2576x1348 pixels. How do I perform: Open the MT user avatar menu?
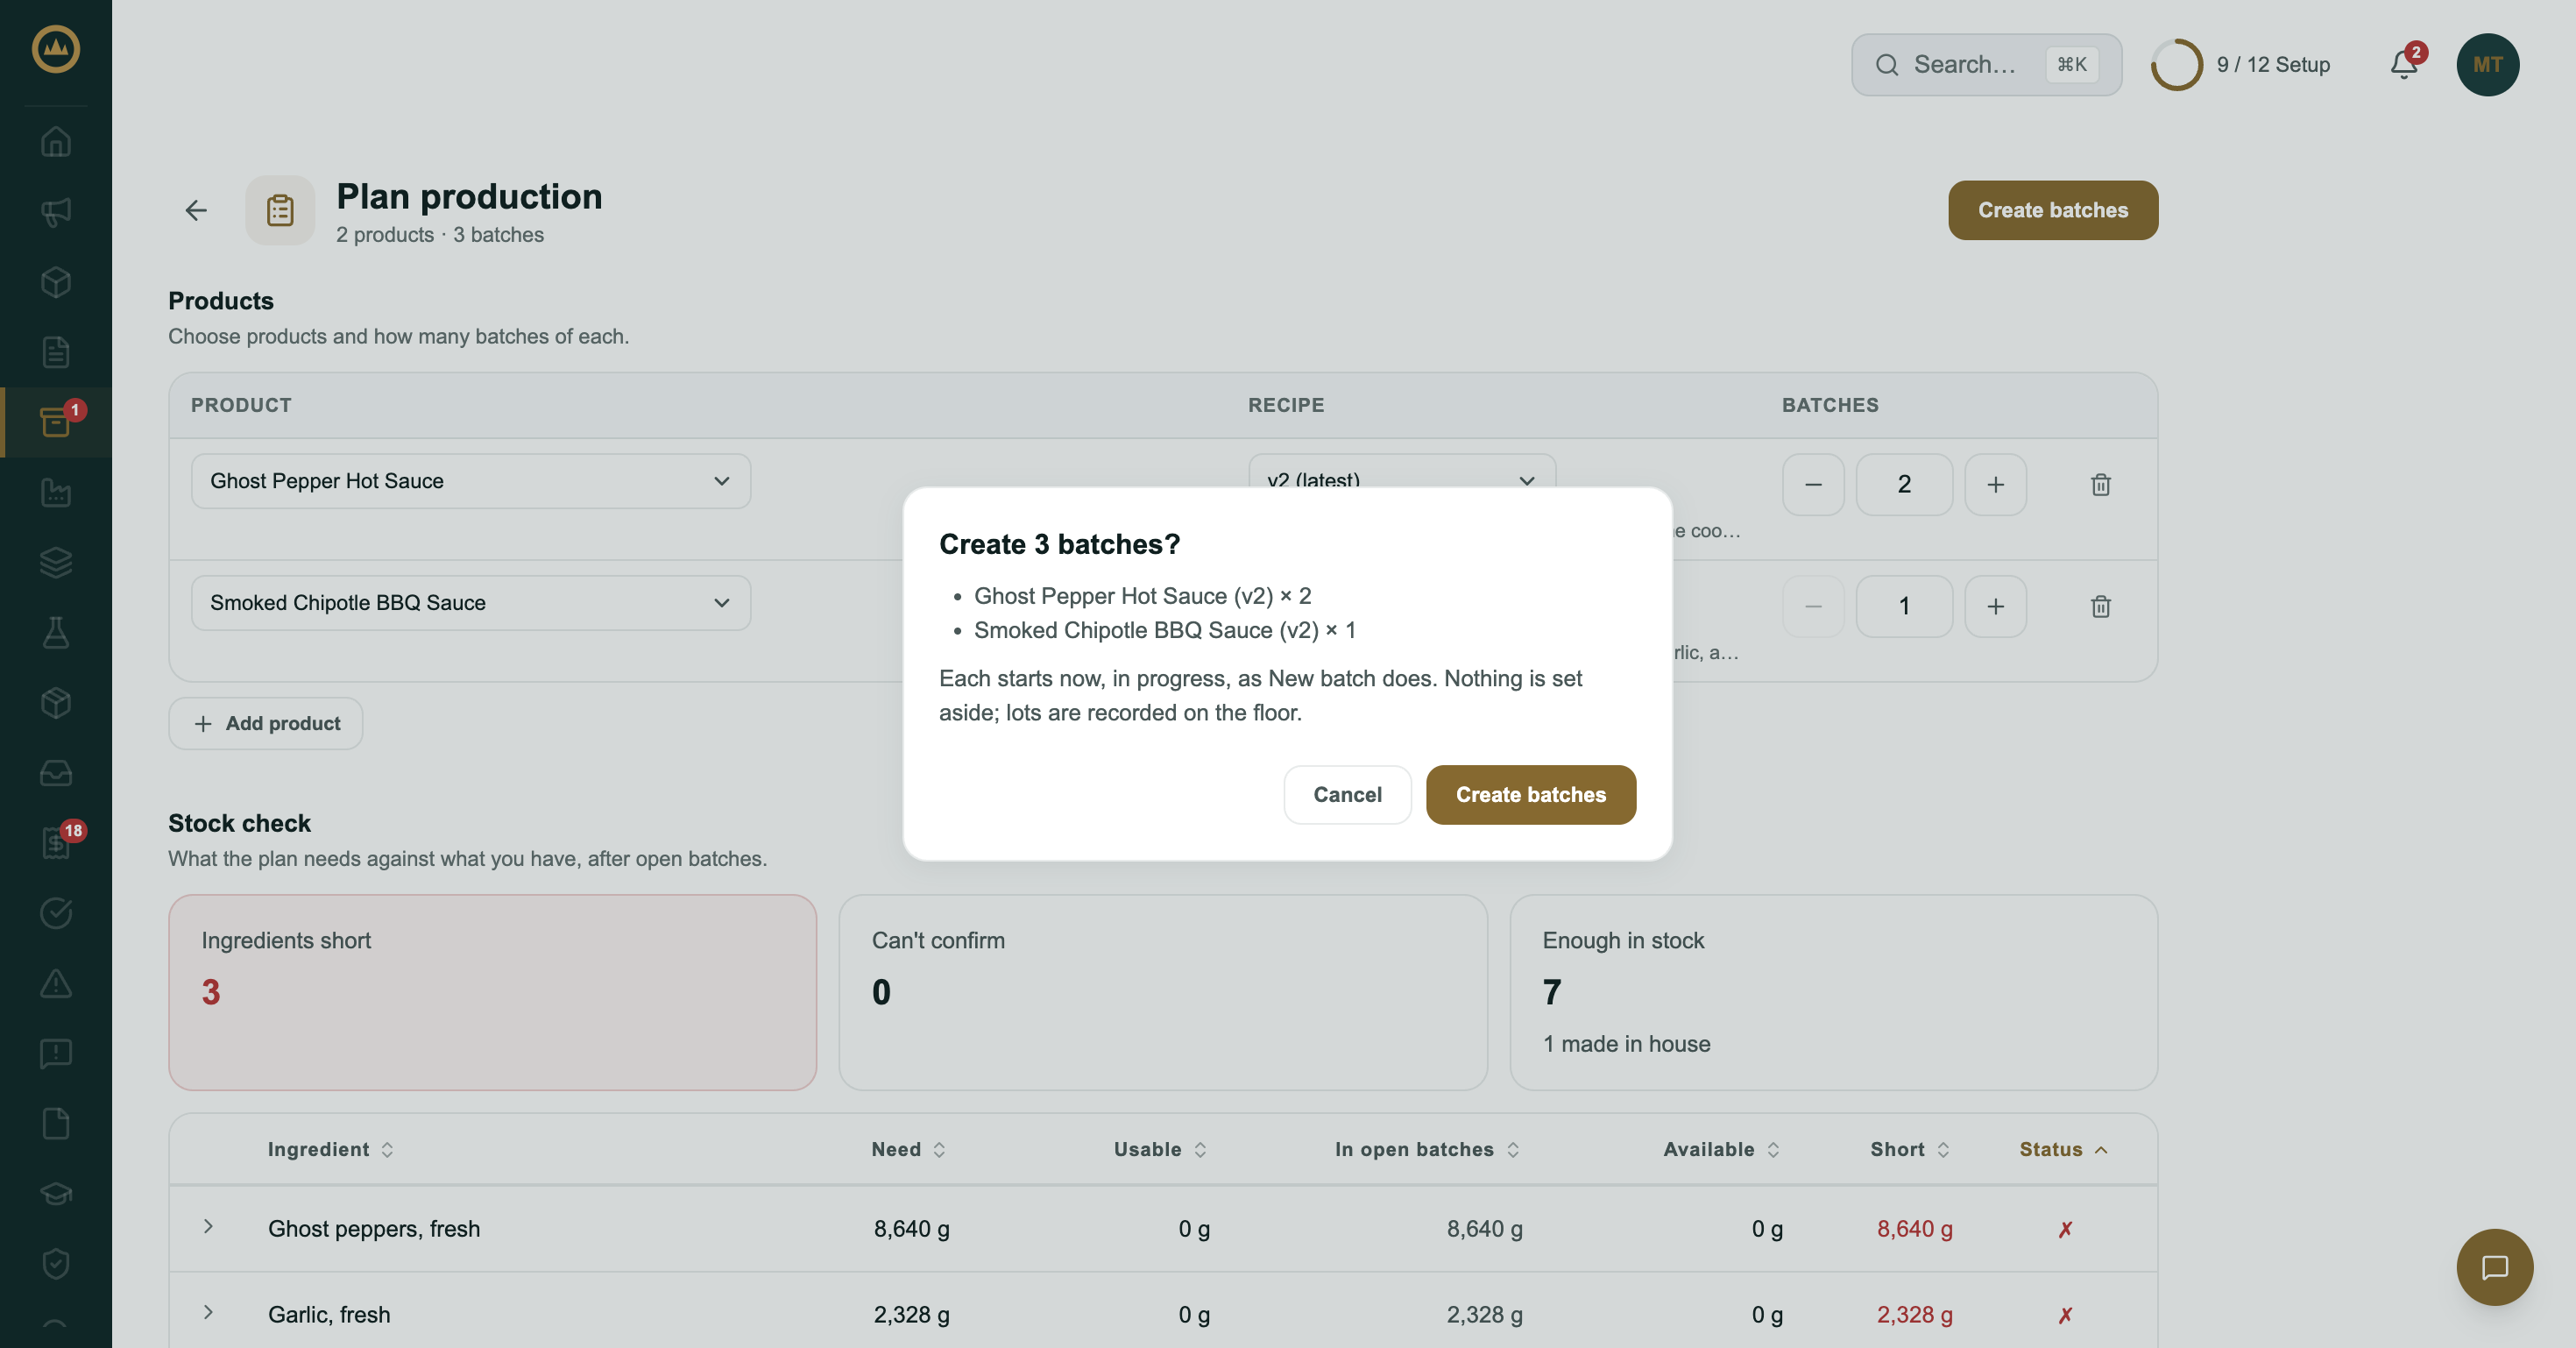2487,65
